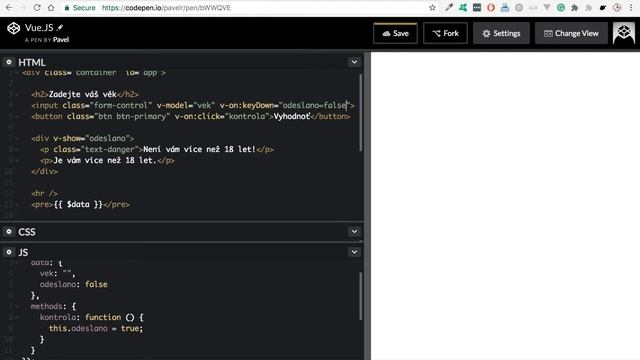Open the green Grammarly-style circle extension
Screen dimensions: 640x360
(x=561, y=7)
